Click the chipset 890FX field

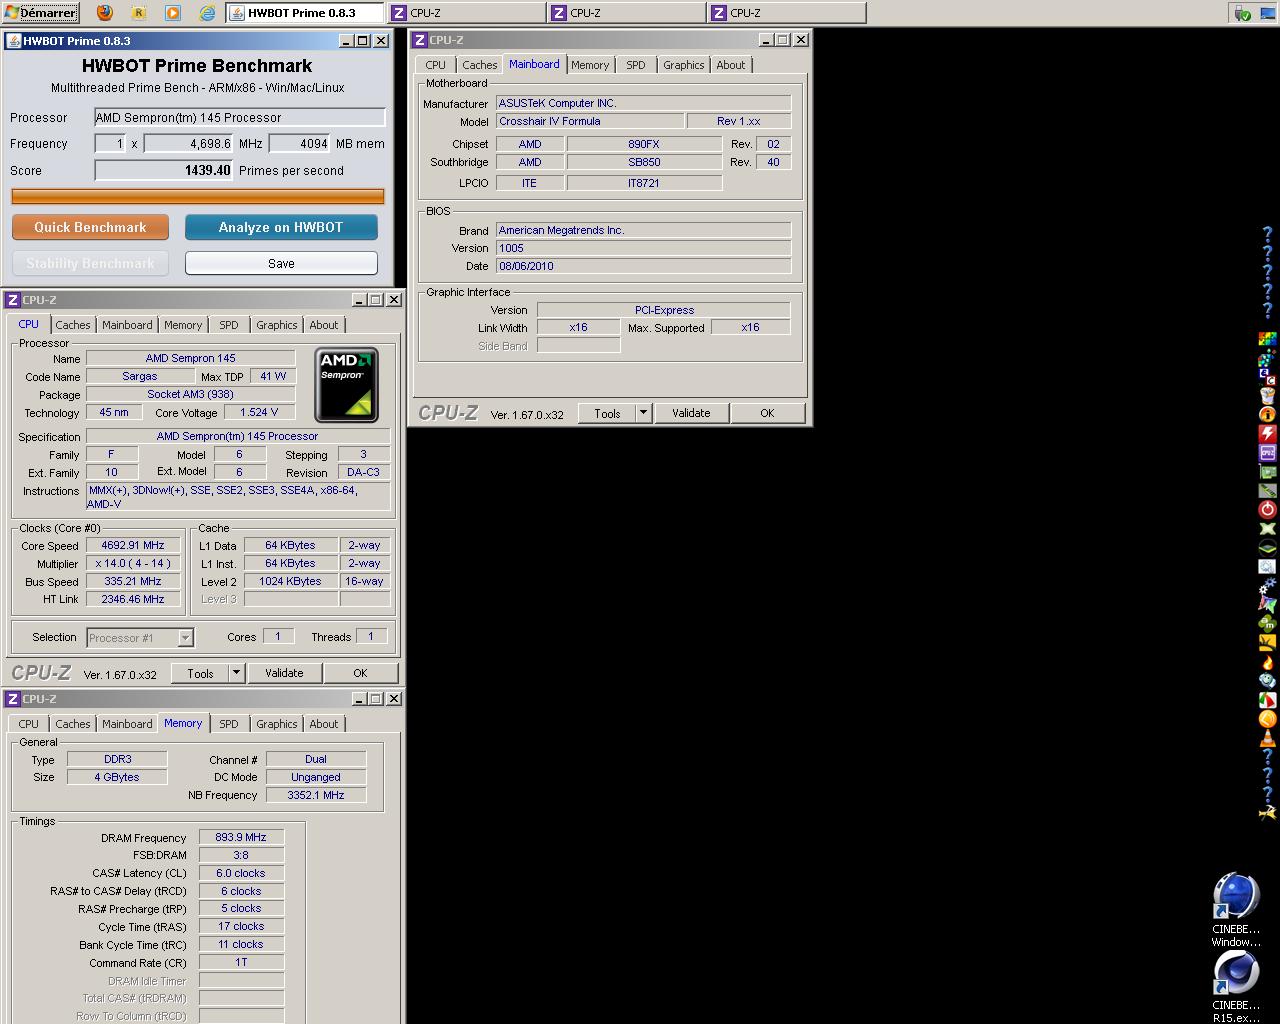(x=643, y=144)
